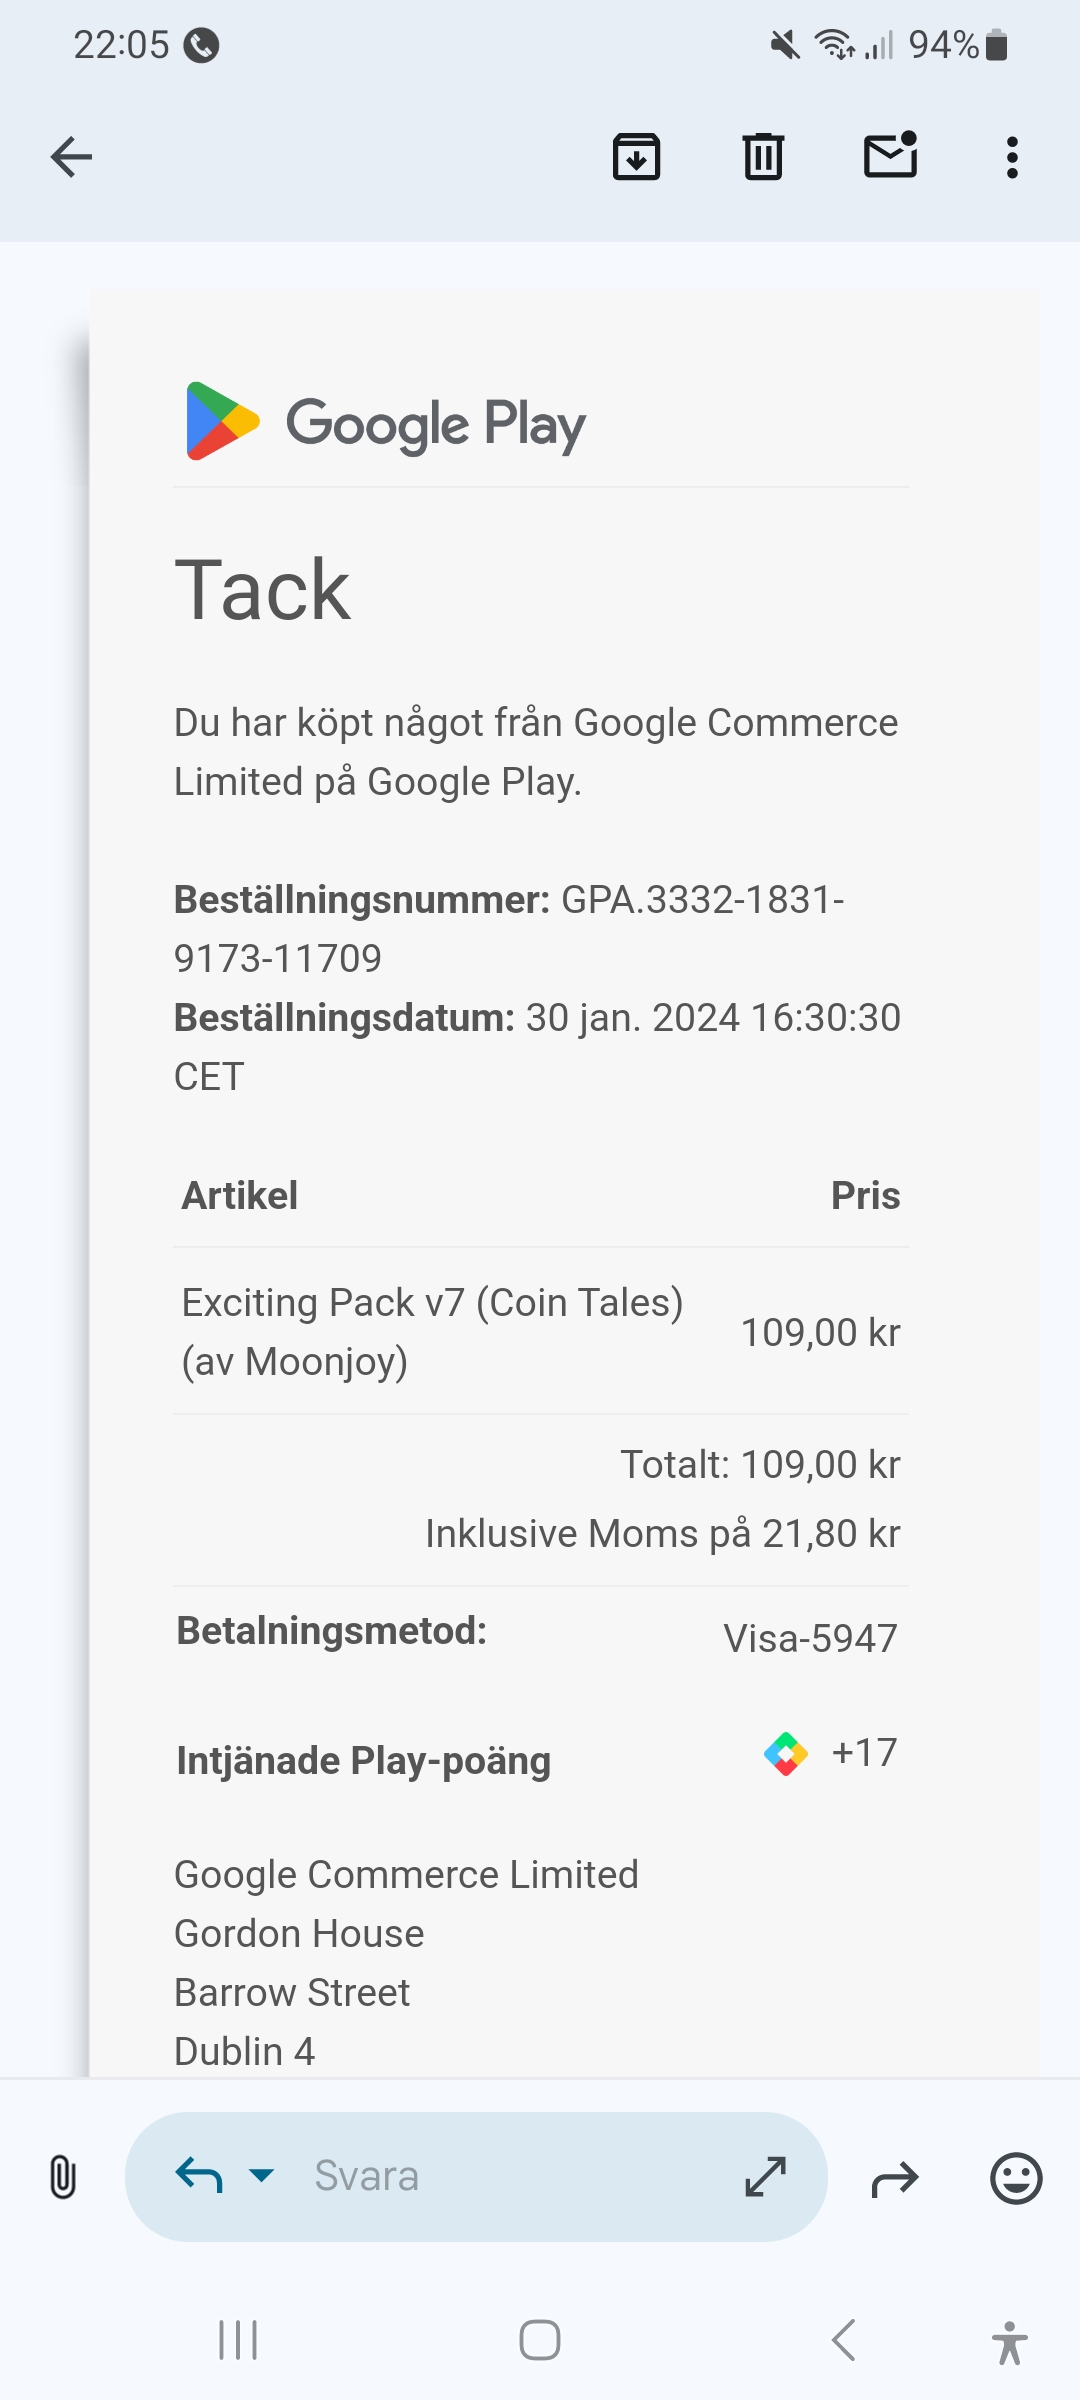Expand the reply box to full screen

(766, 2176)
